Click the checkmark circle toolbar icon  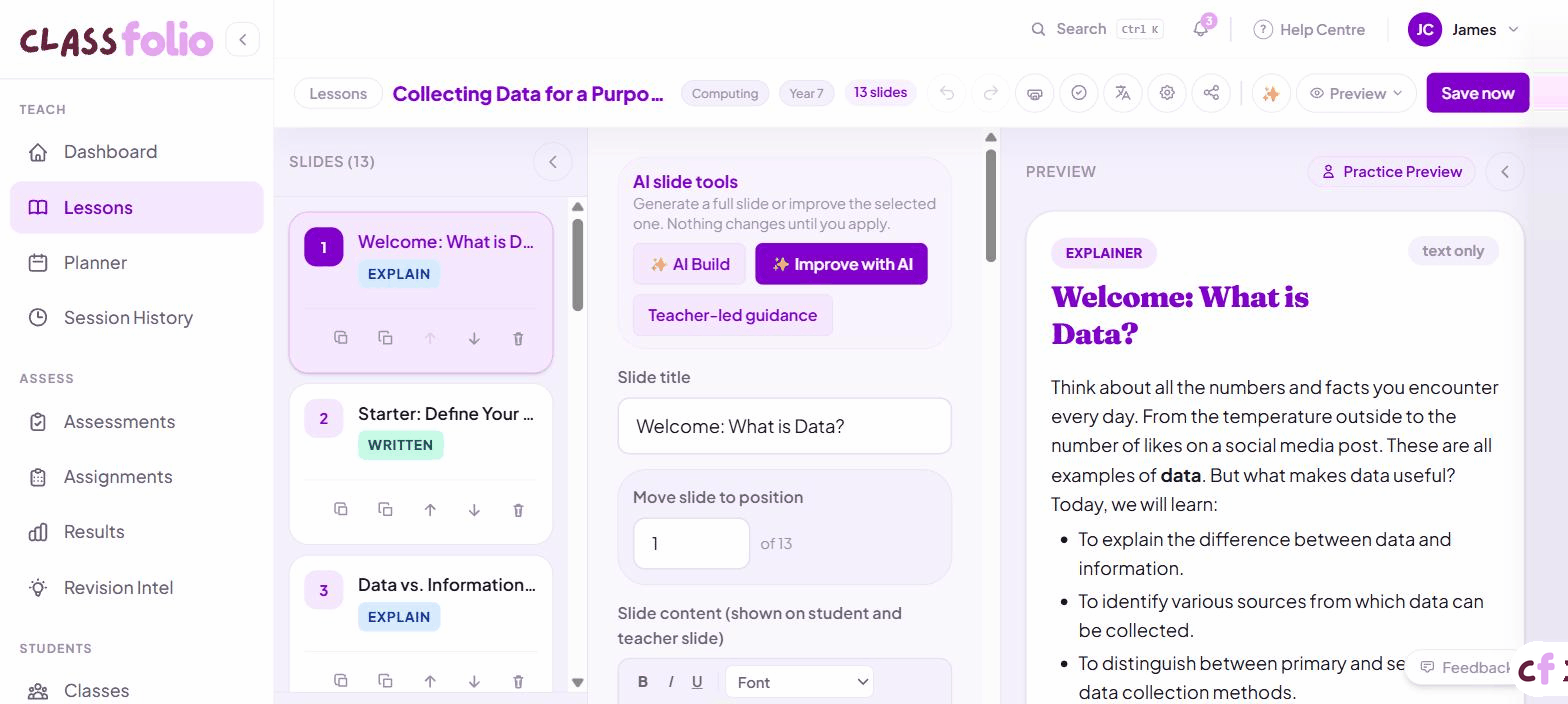click(x=1079, y=93)
